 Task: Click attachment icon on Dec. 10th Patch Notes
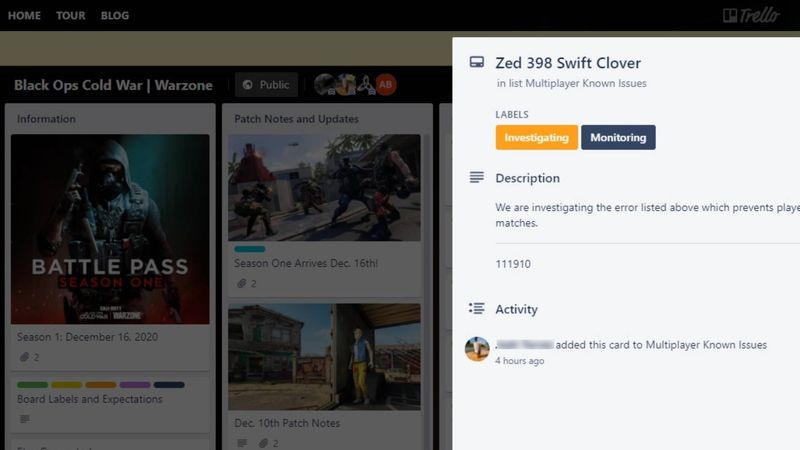(263, 443)
